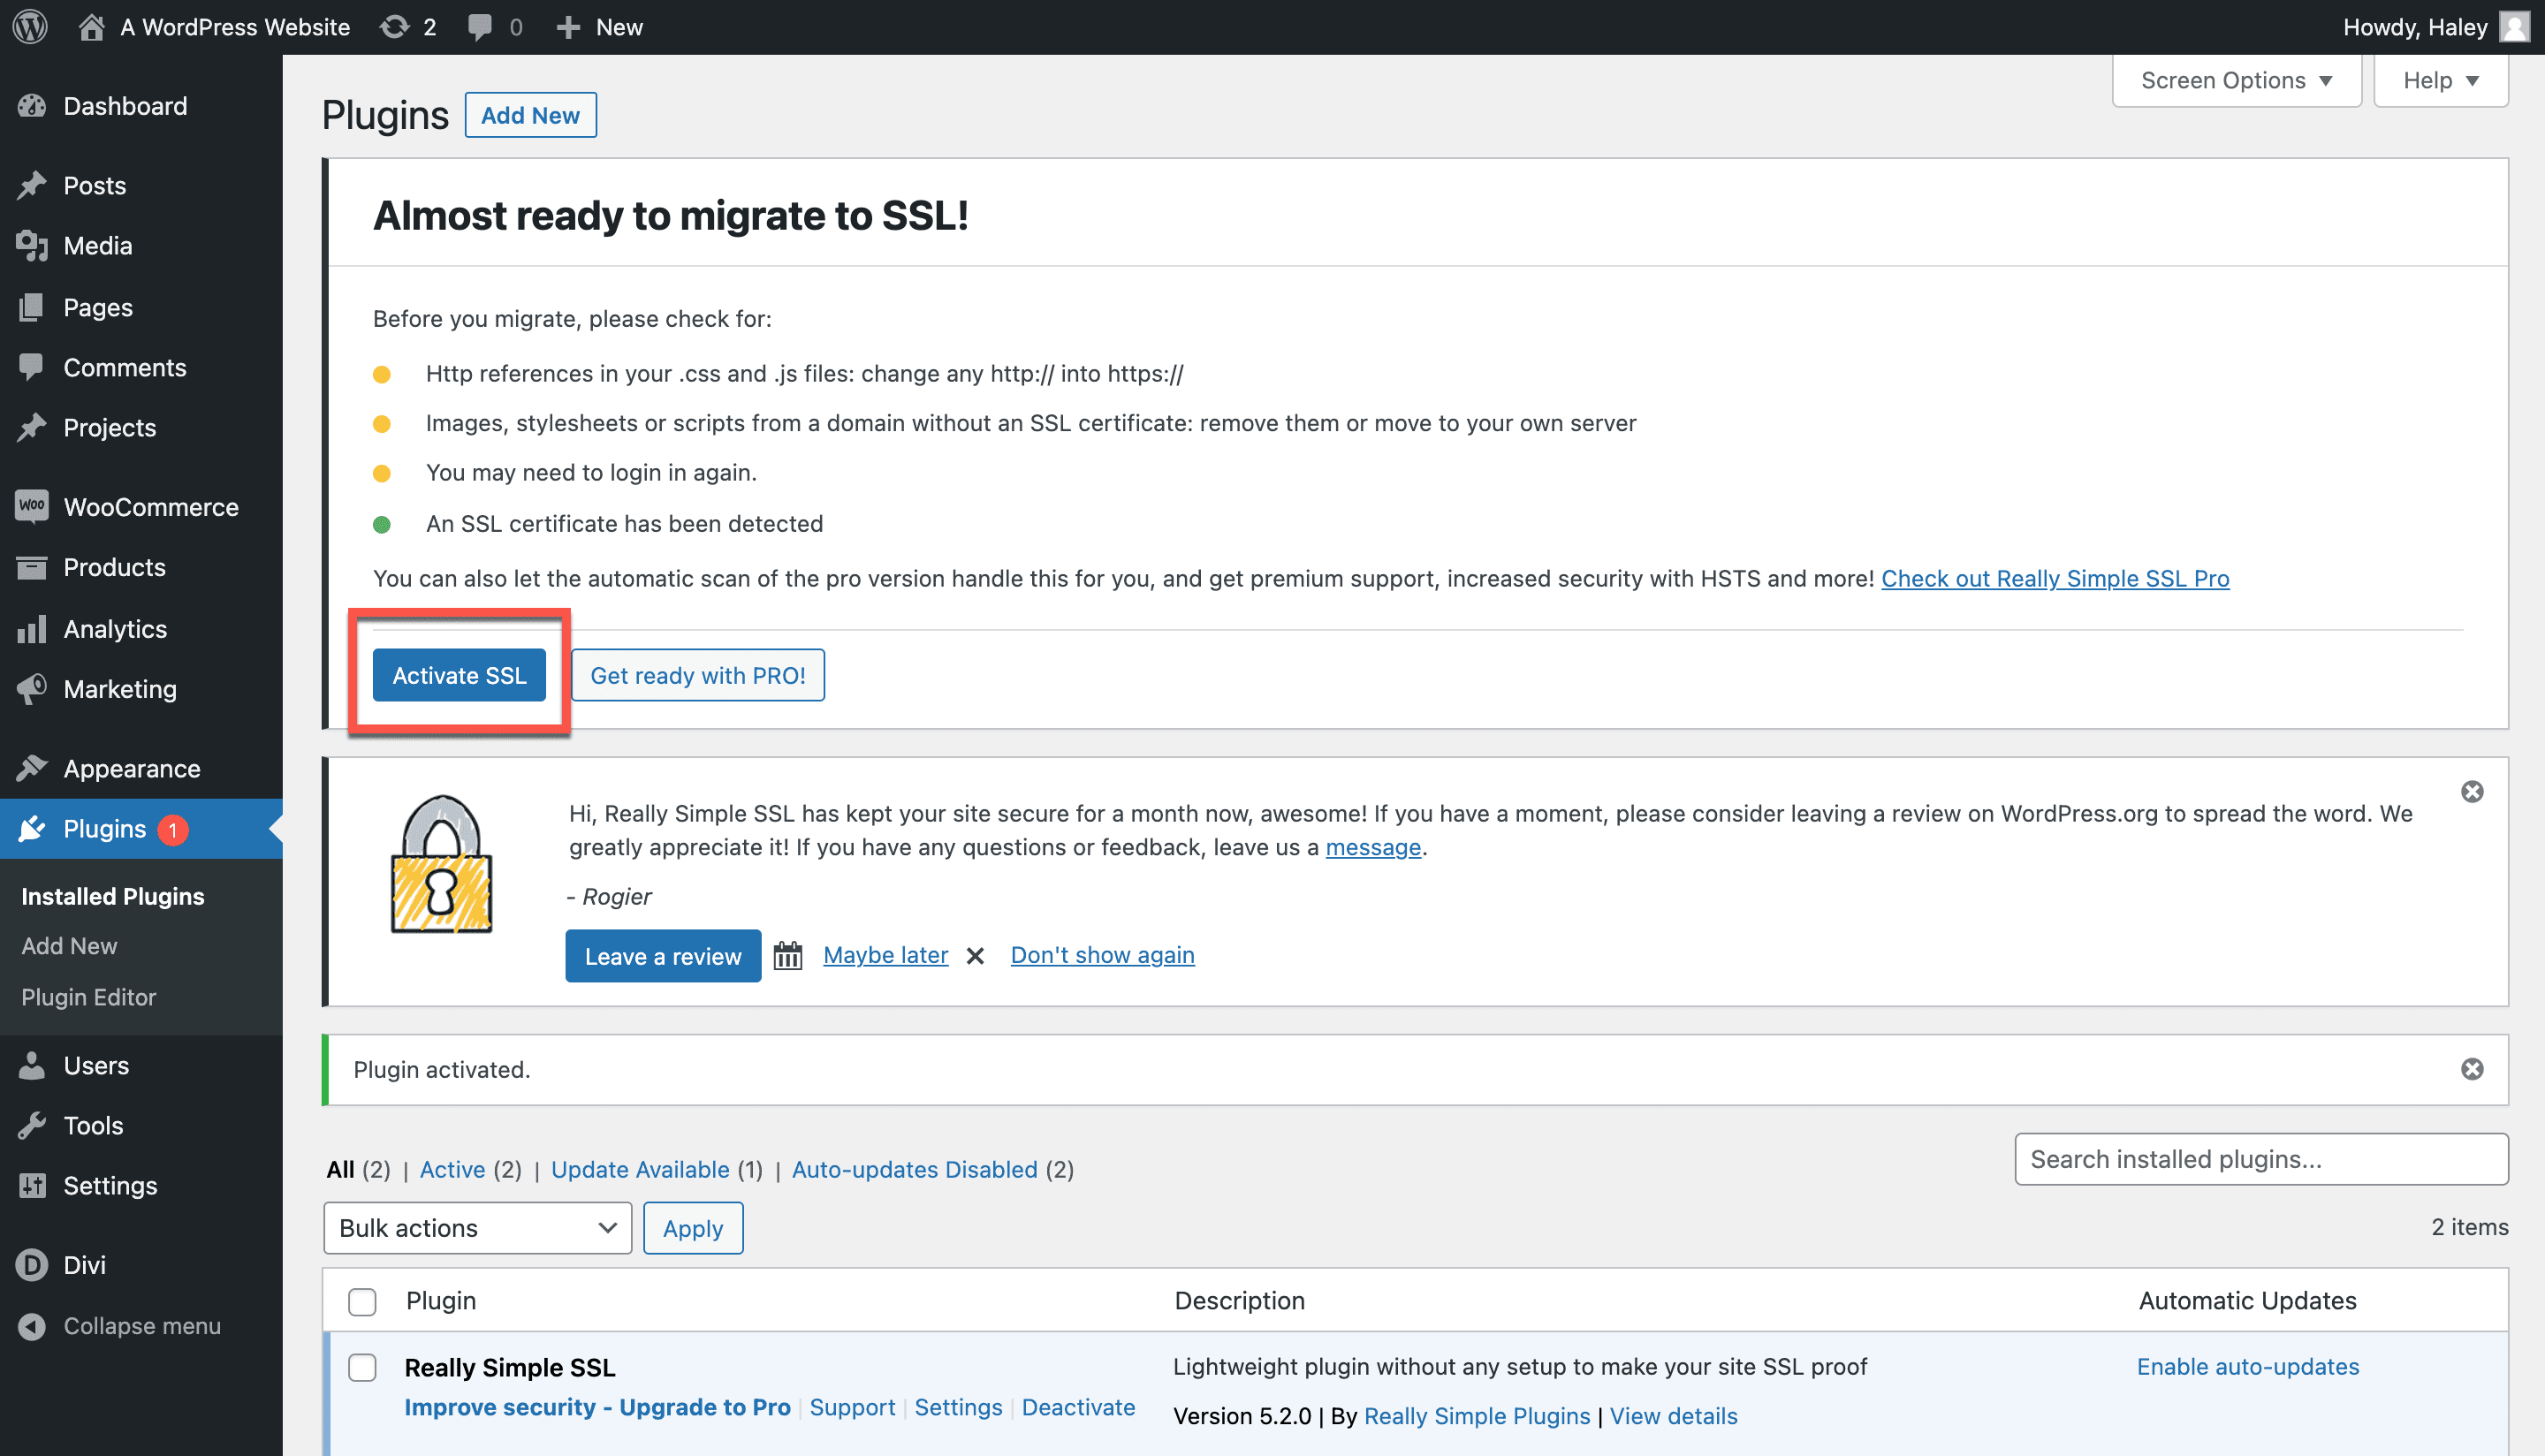
Task: Click the WordPress logo icon
Action: [30, 27]
